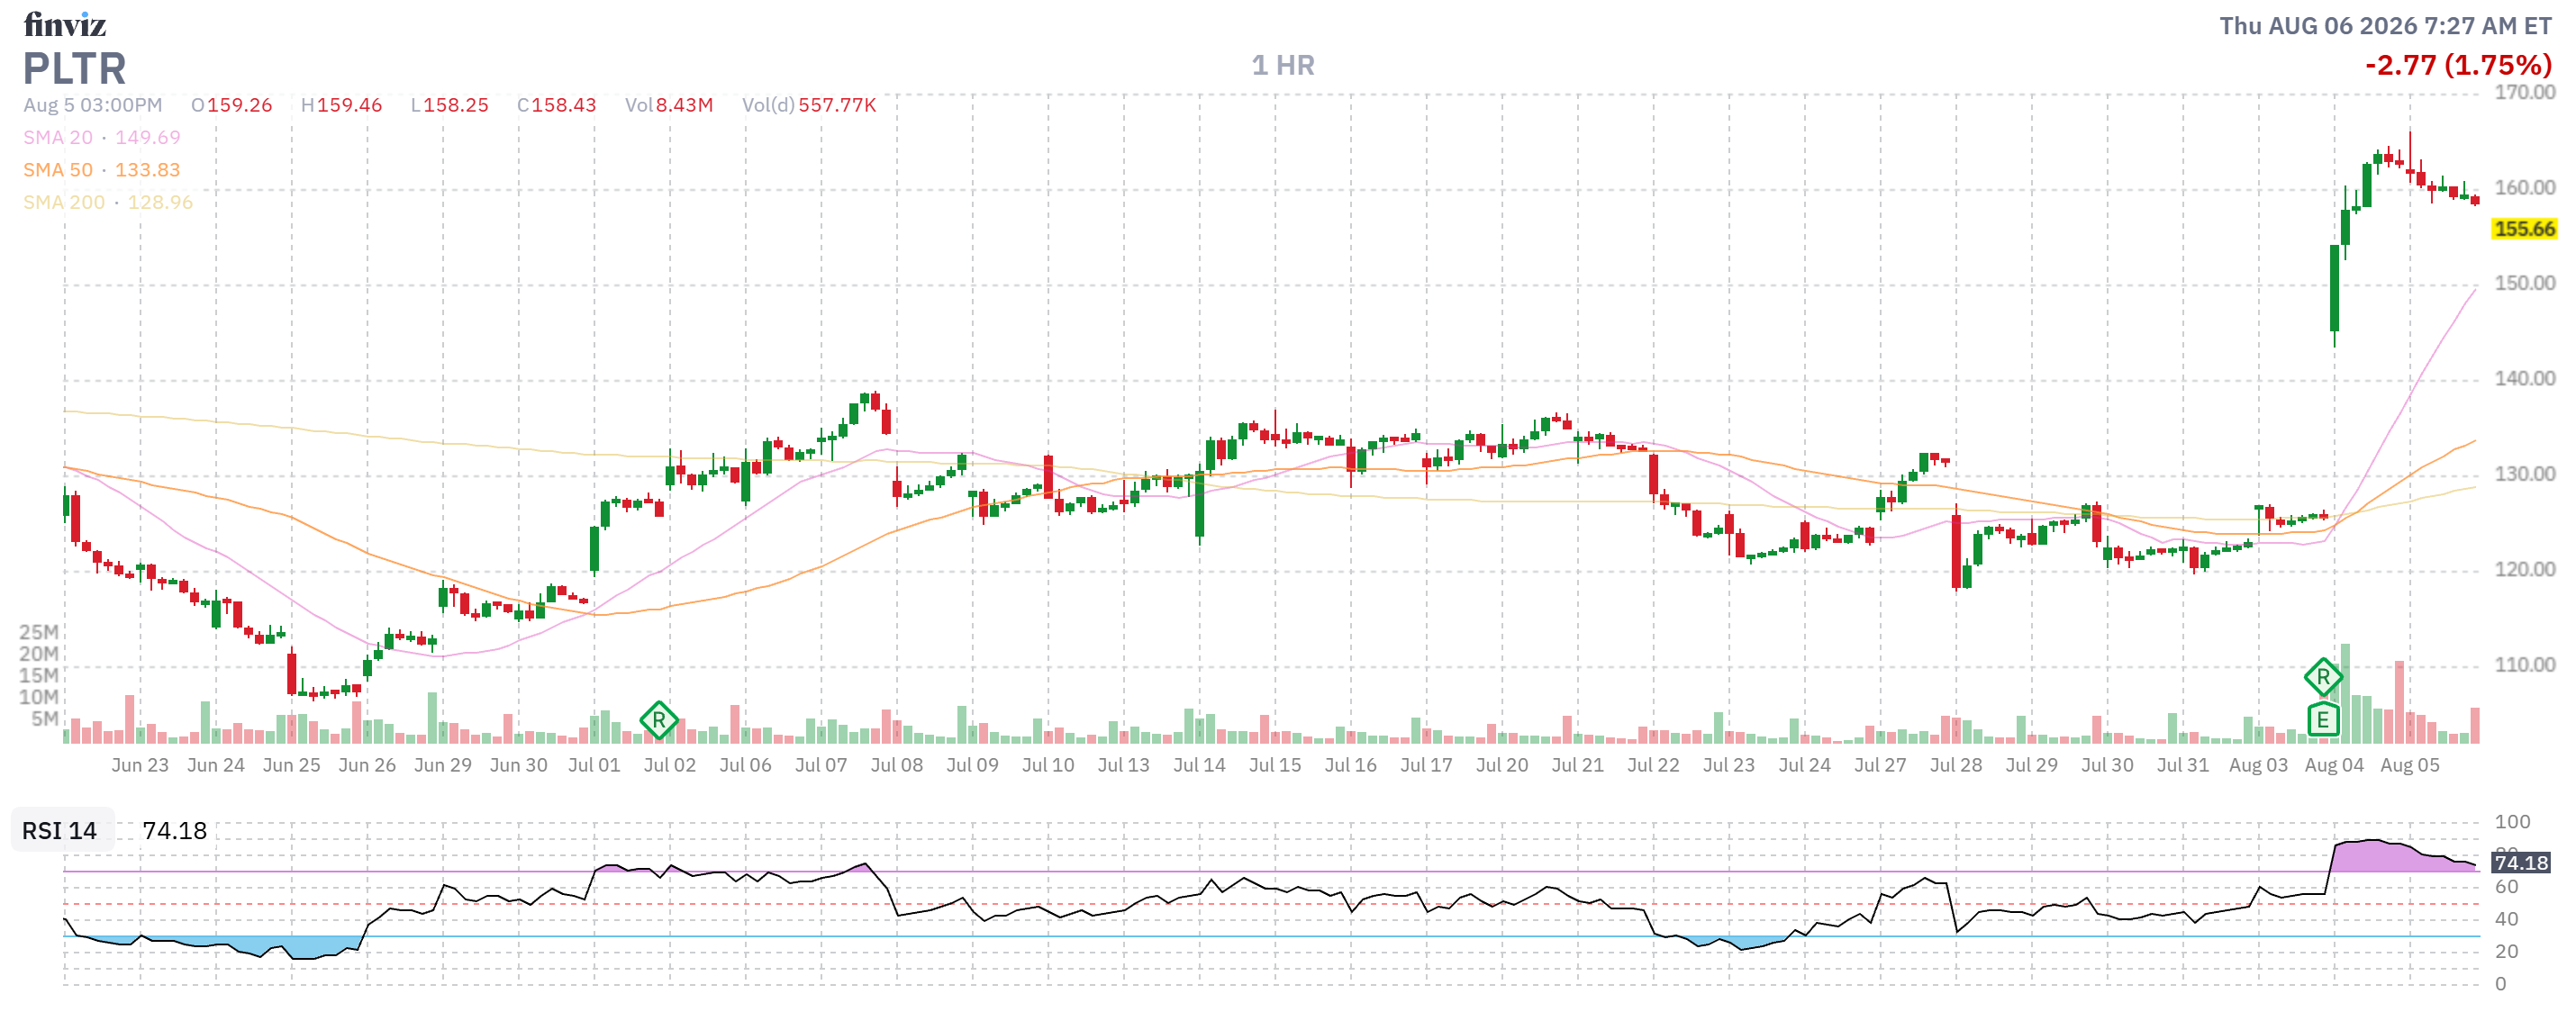The width and height of the screenshot is (2576, 1012).
Task: Click the Jul 02 date label
Action: (x=670, y=765)
